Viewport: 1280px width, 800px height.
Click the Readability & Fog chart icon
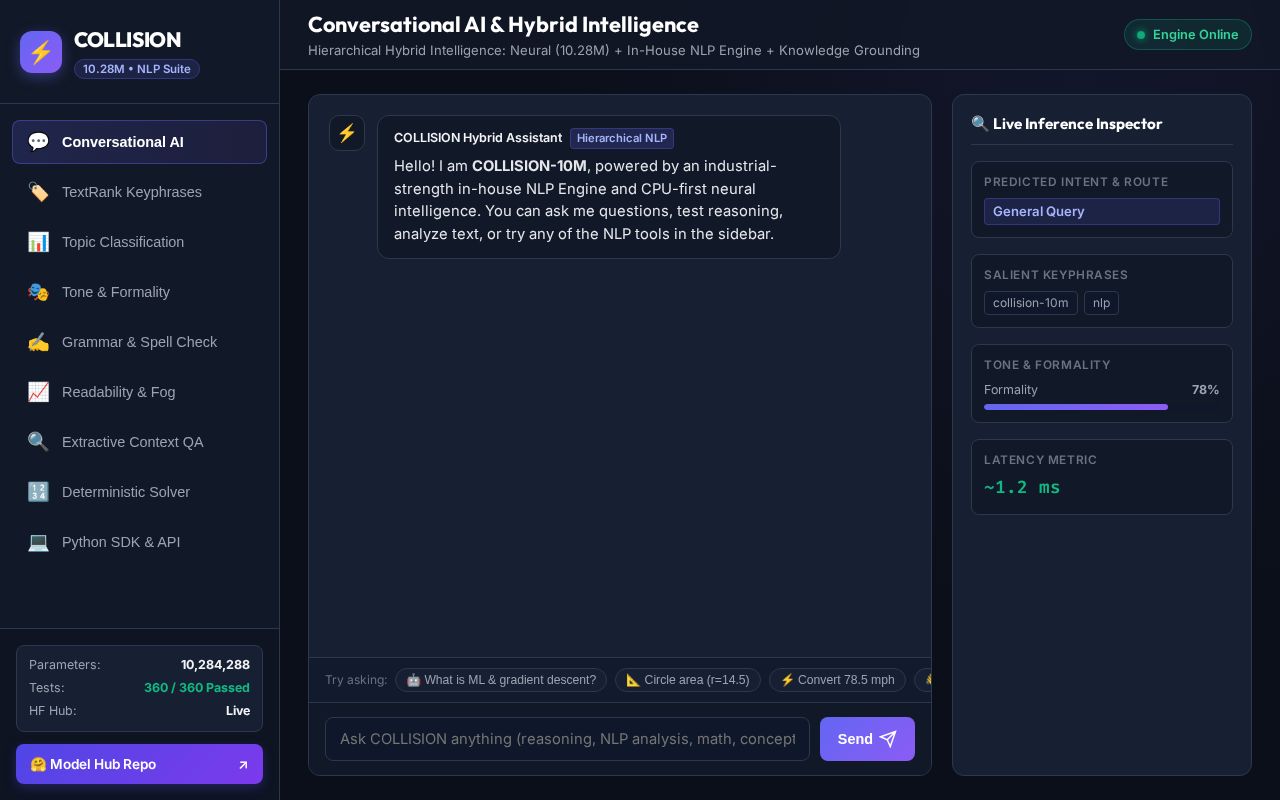click(38, 392)
